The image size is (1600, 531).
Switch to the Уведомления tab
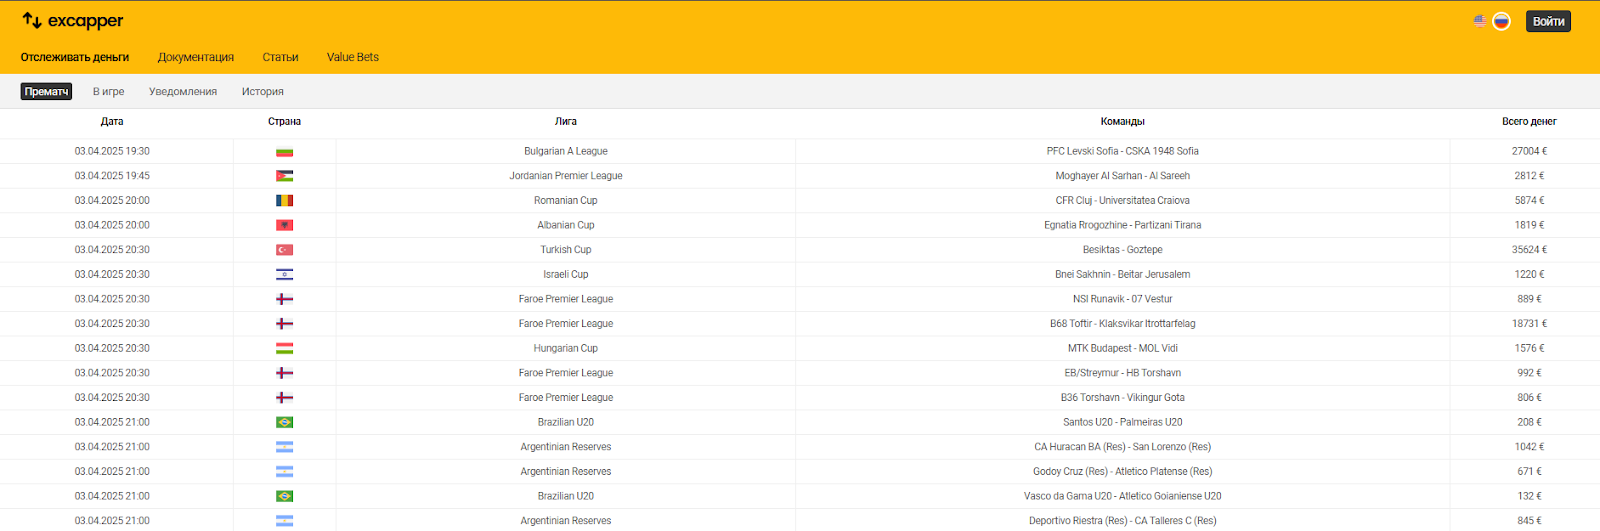click(183, 91)
